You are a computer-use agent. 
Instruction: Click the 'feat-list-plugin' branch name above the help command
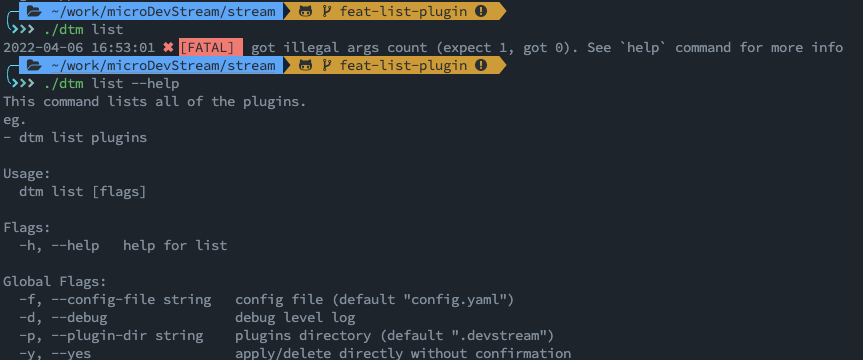click(403, 66)
